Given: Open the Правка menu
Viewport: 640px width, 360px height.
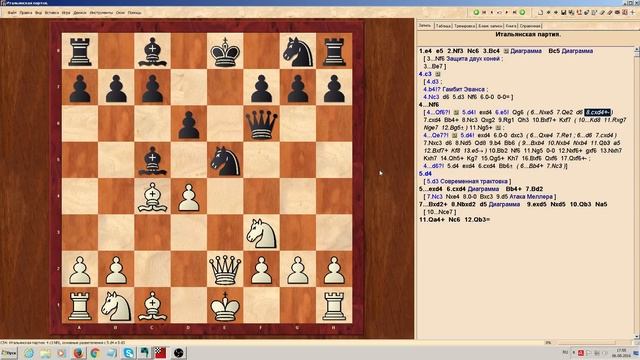Looking at the screenshot, I should (x=26, y=13).
